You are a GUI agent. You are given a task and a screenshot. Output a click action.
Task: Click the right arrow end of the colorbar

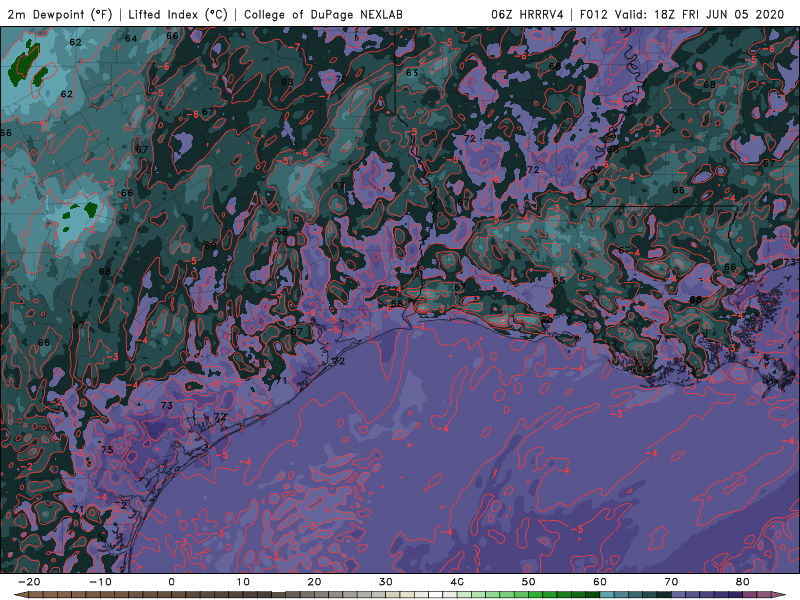click(x=778, y=595)
